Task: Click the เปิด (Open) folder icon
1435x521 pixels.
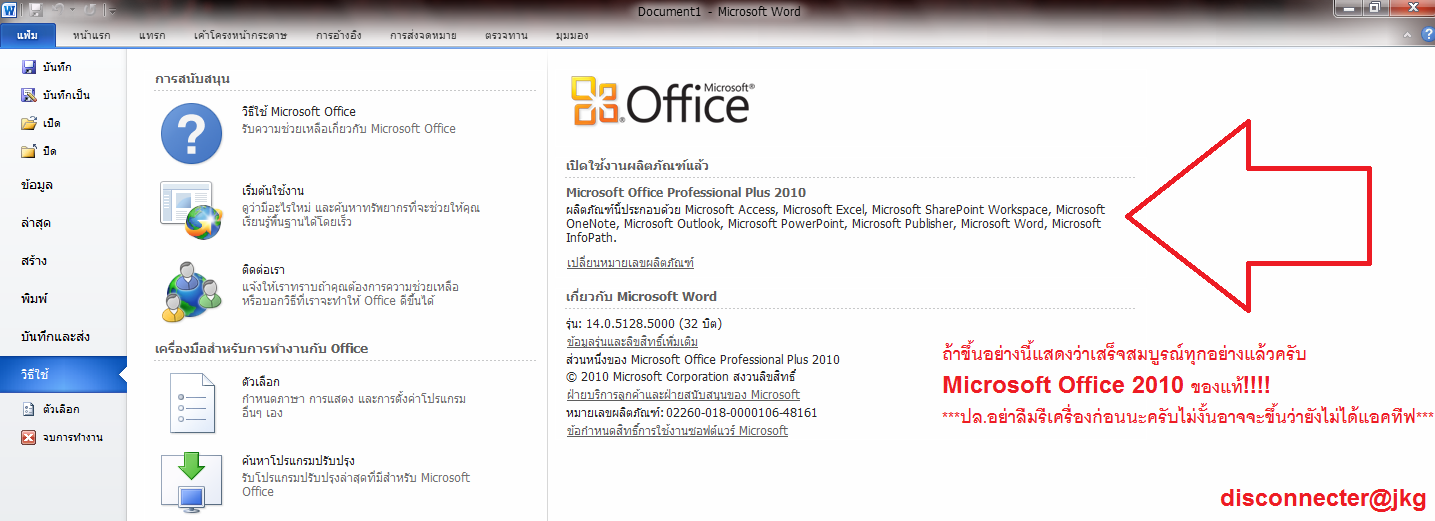Action: (x=29, y=123)
